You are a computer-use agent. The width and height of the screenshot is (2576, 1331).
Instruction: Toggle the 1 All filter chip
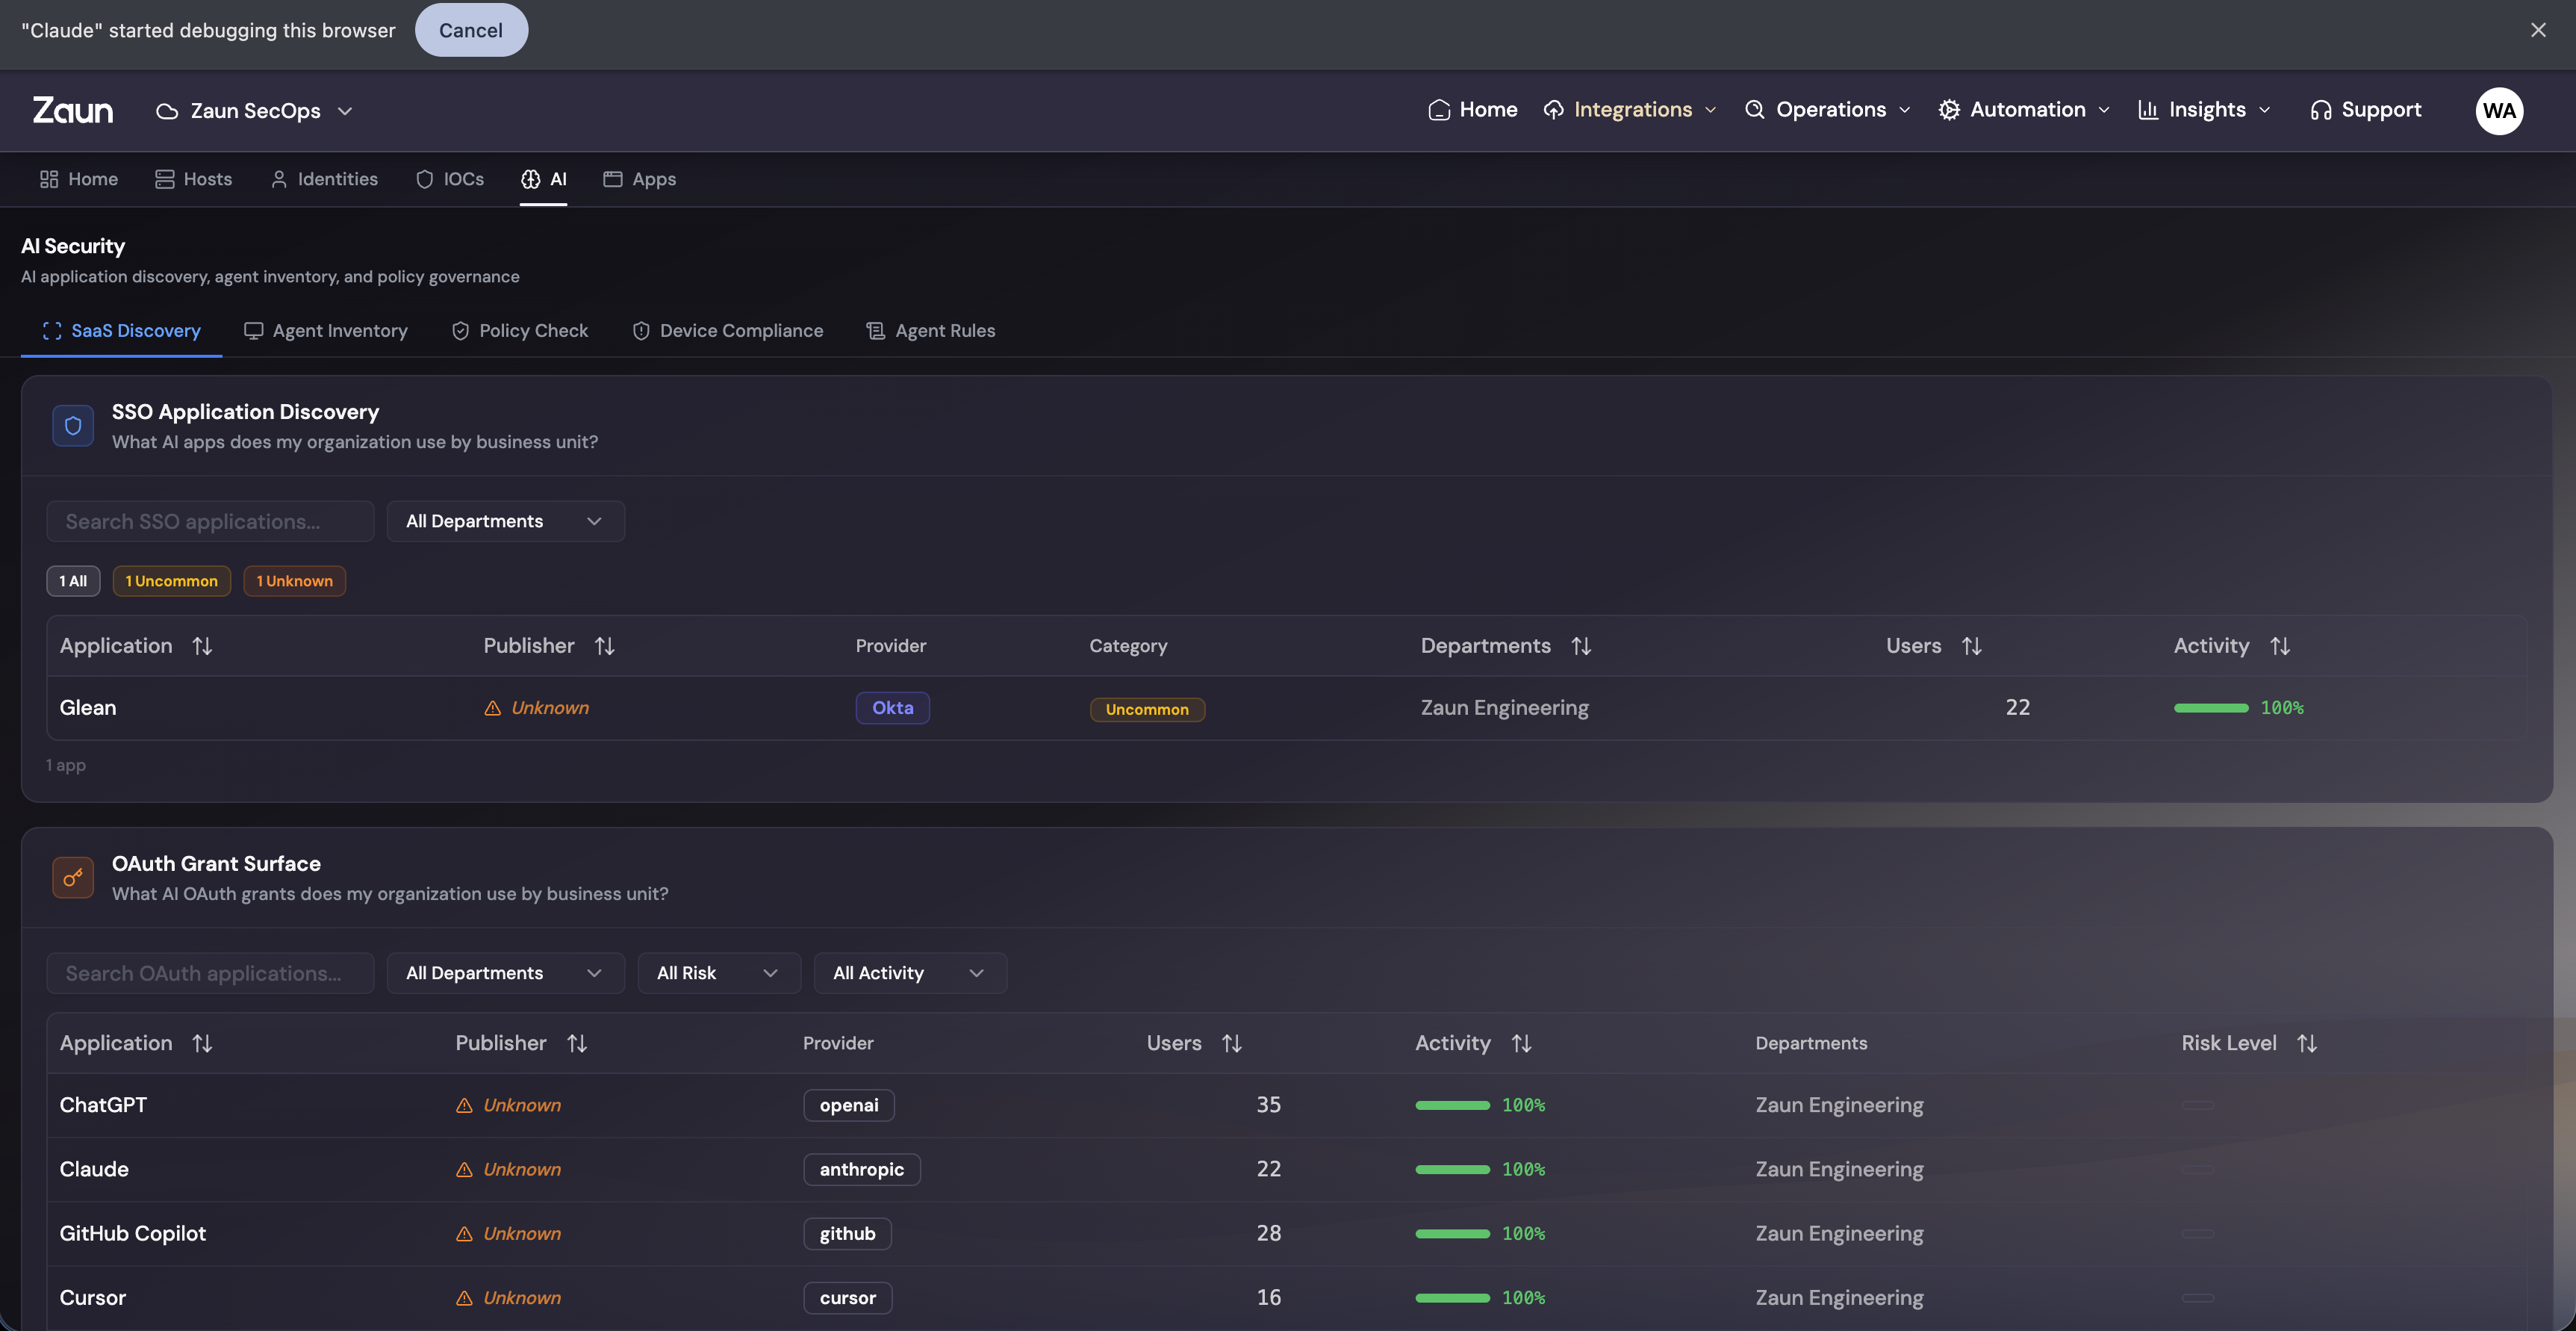73,581
